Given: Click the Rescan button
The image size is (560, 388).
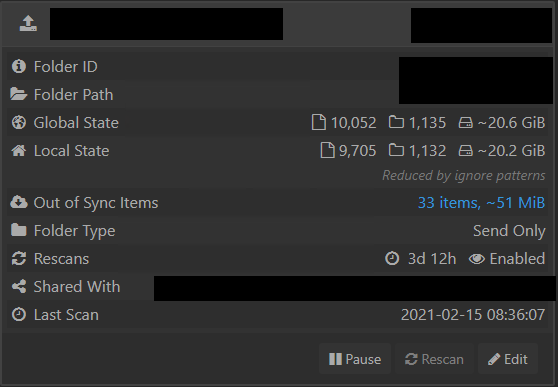Looking at the screenshot, I should point(434,359).
